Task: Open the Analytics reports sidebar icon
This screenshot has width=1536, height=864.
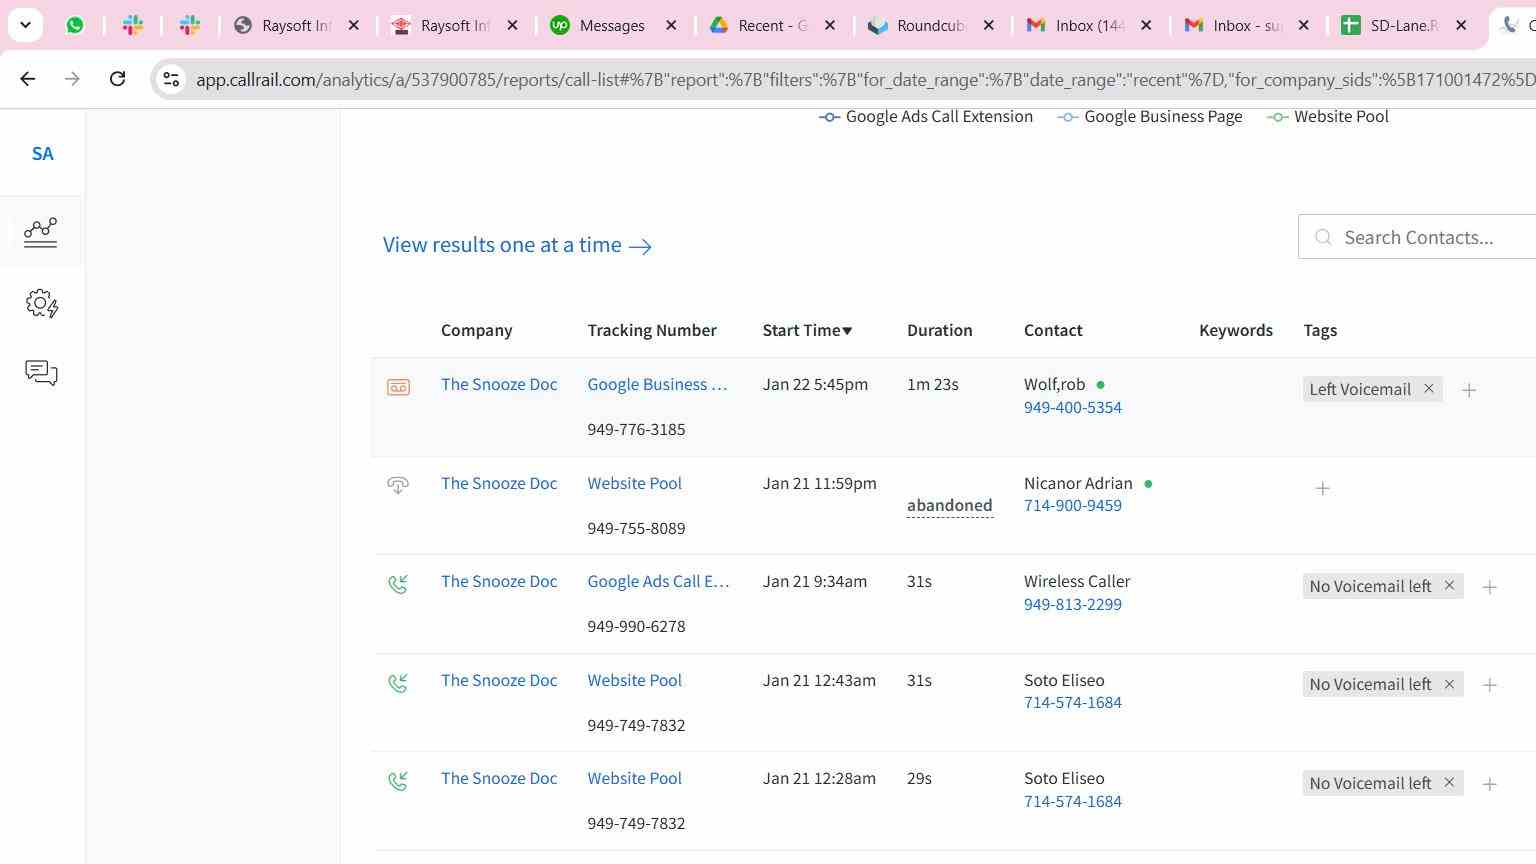Action: [41, 232]
